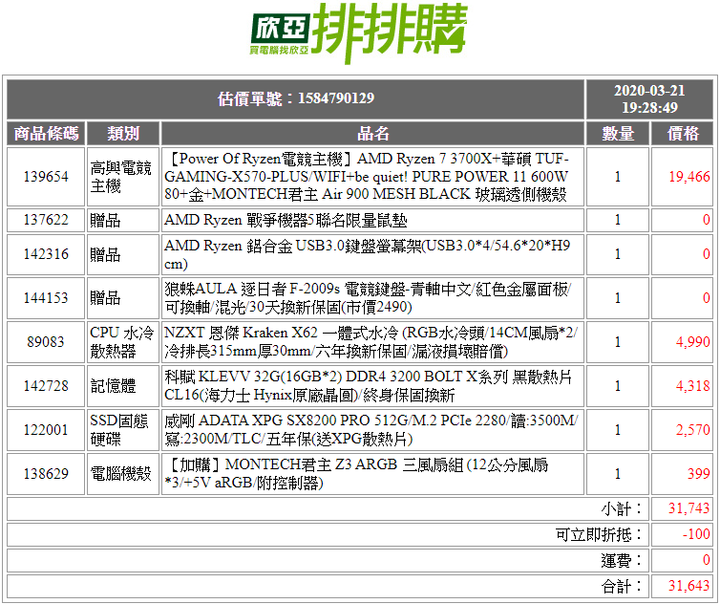The height and width of the screenshot is (604, 720).
Task: Click AMD Ryzen 鋁合金 USB3.0鍵盤螢幕架 item
Action: pyautogui.click(x=367, y=254)
